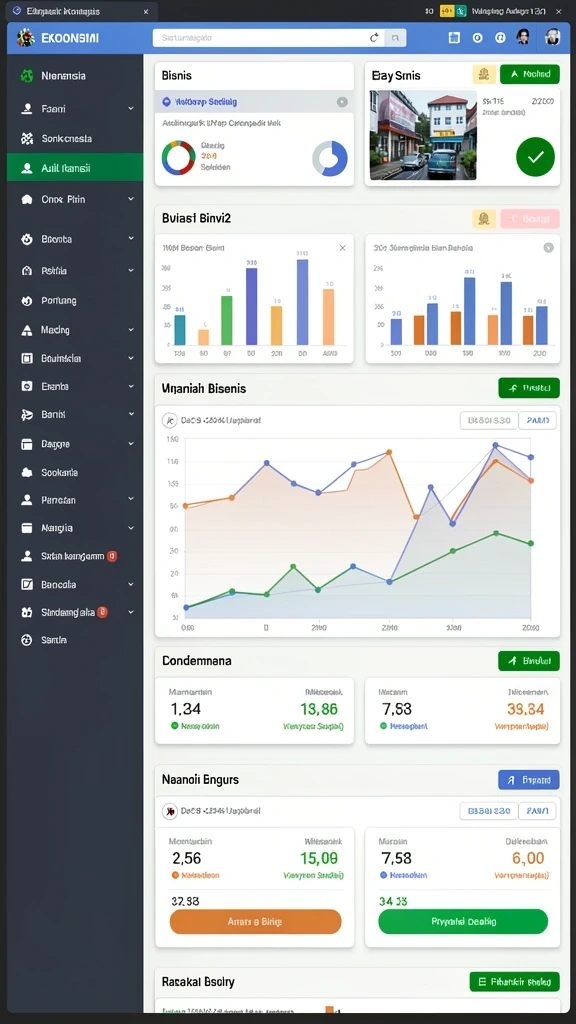Close the 110M bar chart card
576x1024 pixels.
(342, 248)
